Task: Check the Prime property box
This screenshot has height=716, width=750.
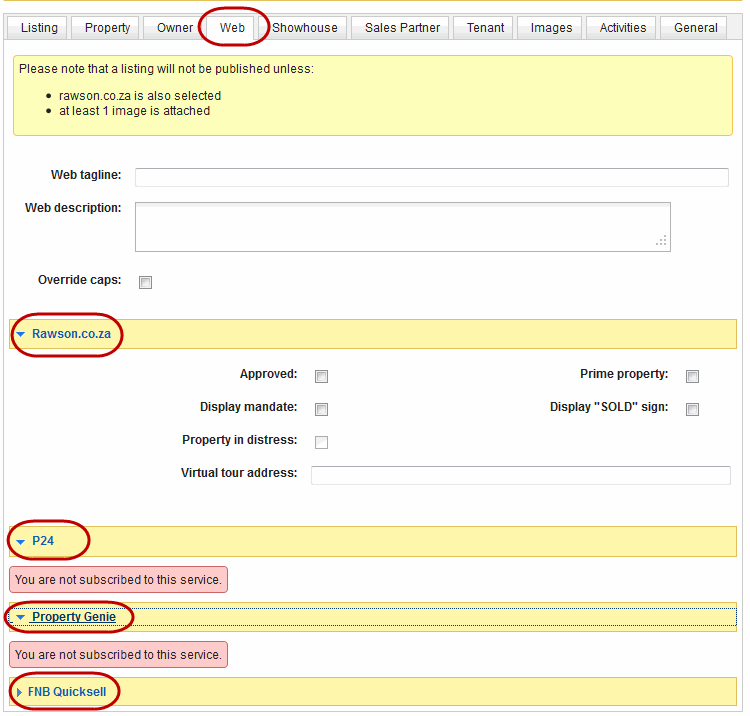Action: tap(692, 377)
